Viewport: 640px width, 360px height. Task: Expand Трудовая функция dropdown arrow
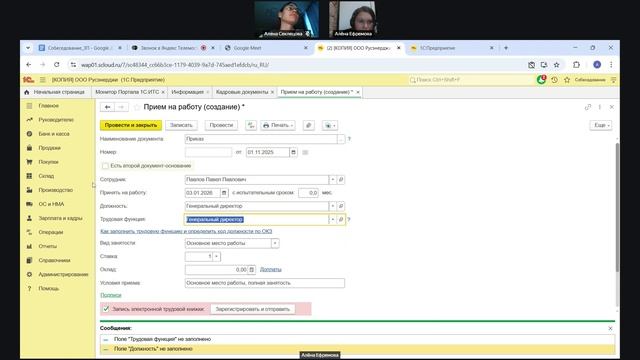[333, 220]
